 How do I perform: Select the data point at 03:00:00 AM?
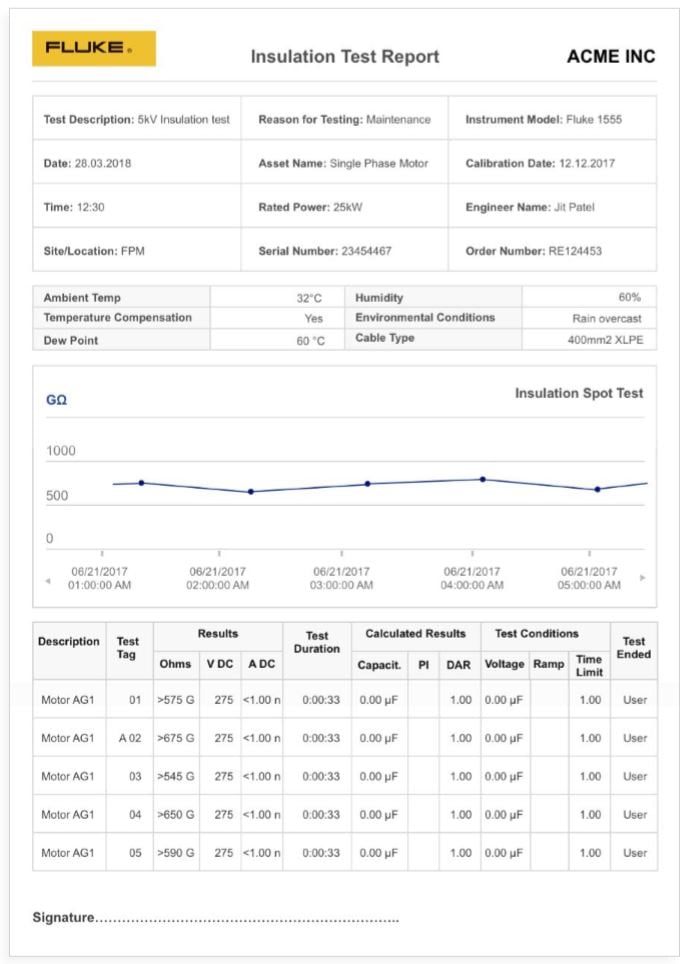[368, 484]
